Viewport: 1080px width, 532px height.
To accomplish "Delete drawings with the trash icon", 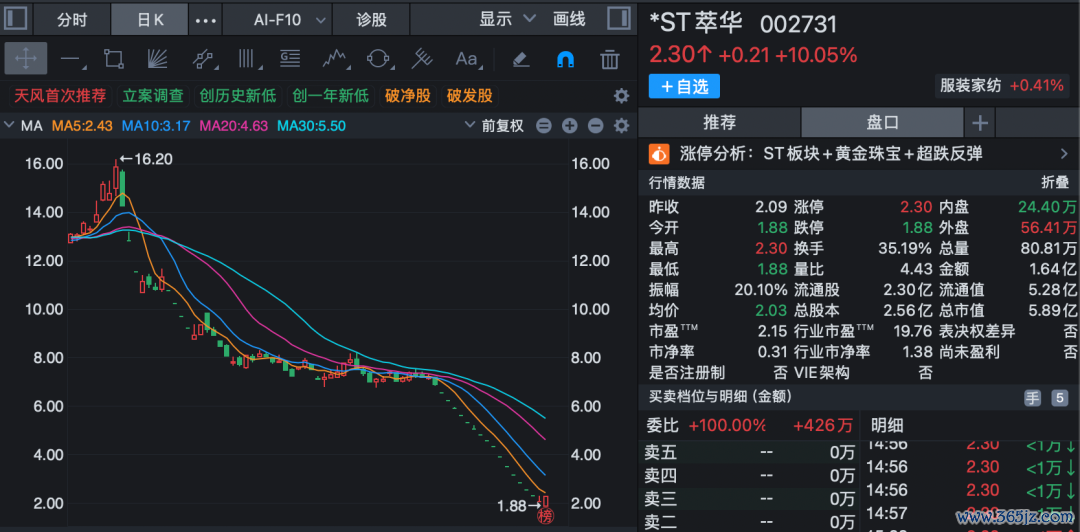I will pos(610,59).
